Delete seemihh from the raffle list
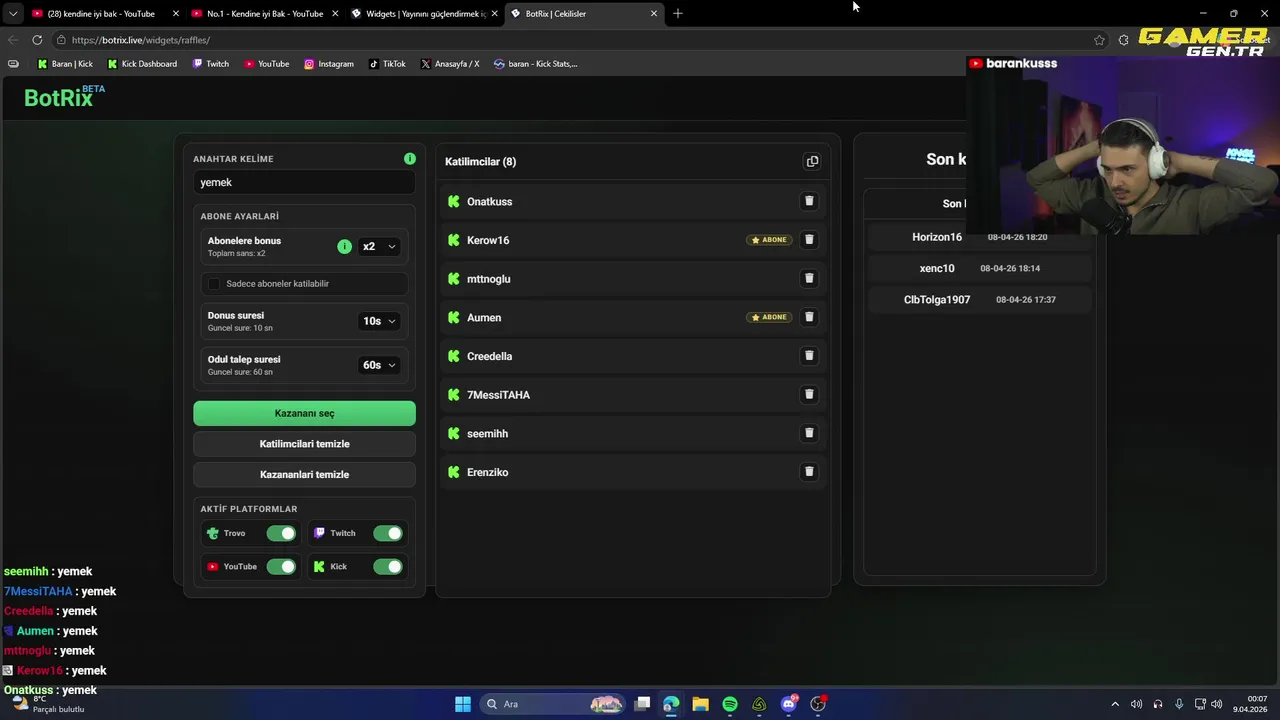Screen dimensions: 1280x720 tap(809, 433)
